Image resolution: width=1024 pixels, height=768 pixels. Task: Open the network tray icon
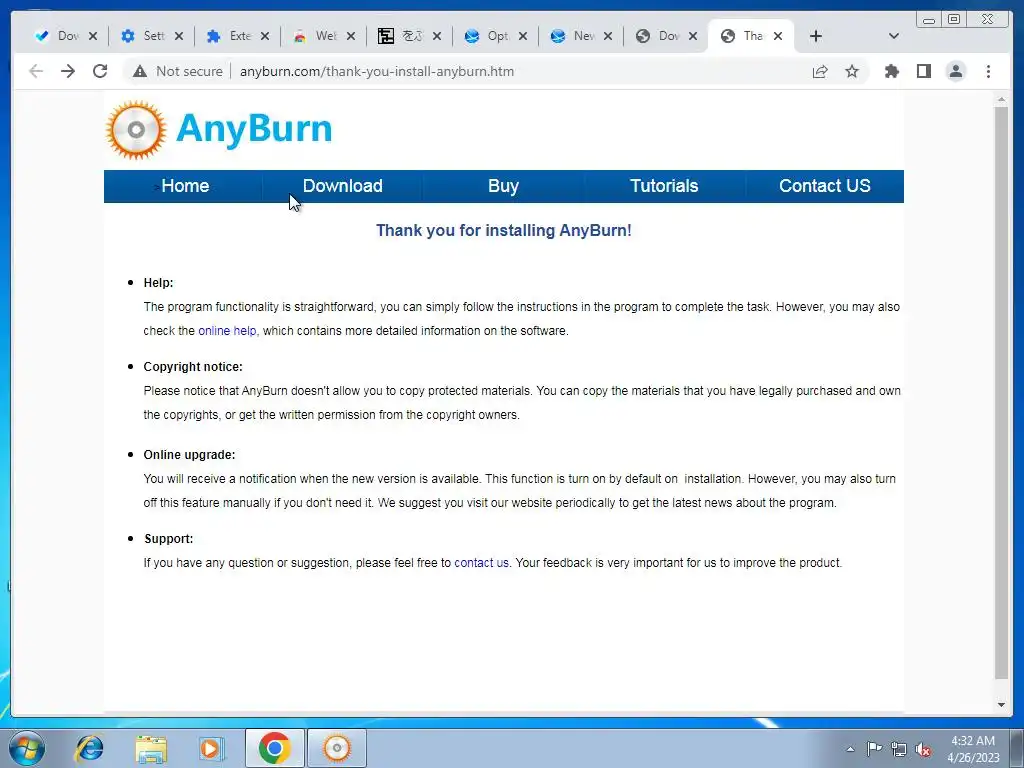click(x=899, y=749)
